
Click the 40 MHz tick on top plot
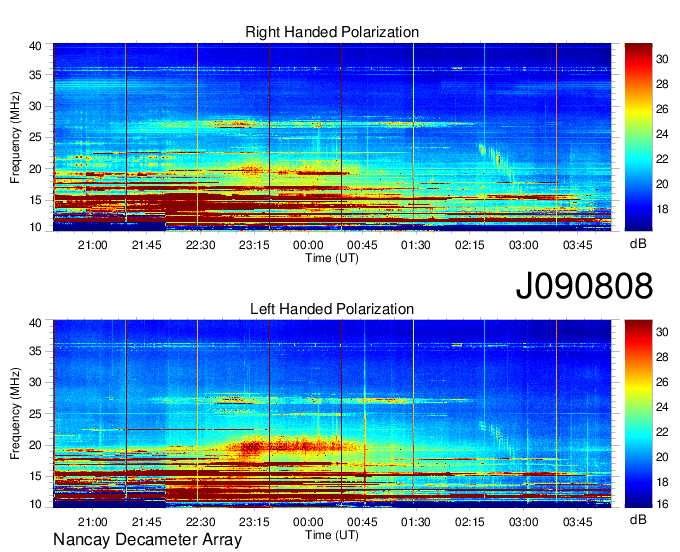pyautogui.click(x=35, y=46)
